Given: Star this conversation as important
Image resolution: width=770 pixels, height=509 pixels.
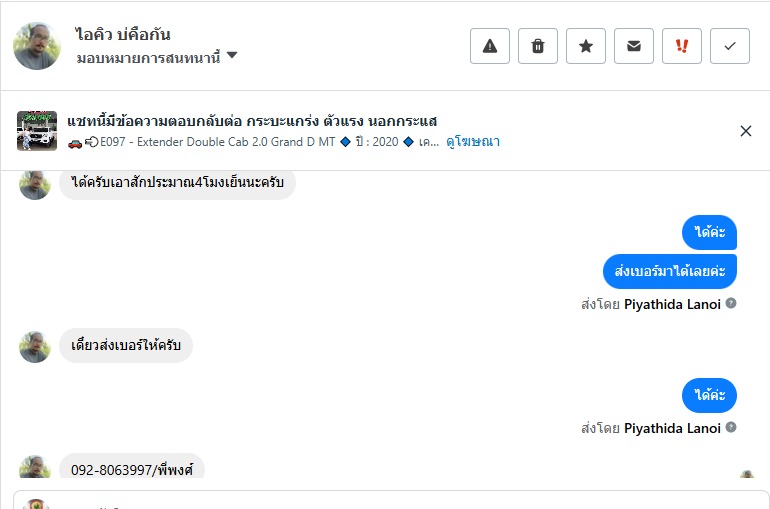Looking at the screenshot, I should coord(586,46).
